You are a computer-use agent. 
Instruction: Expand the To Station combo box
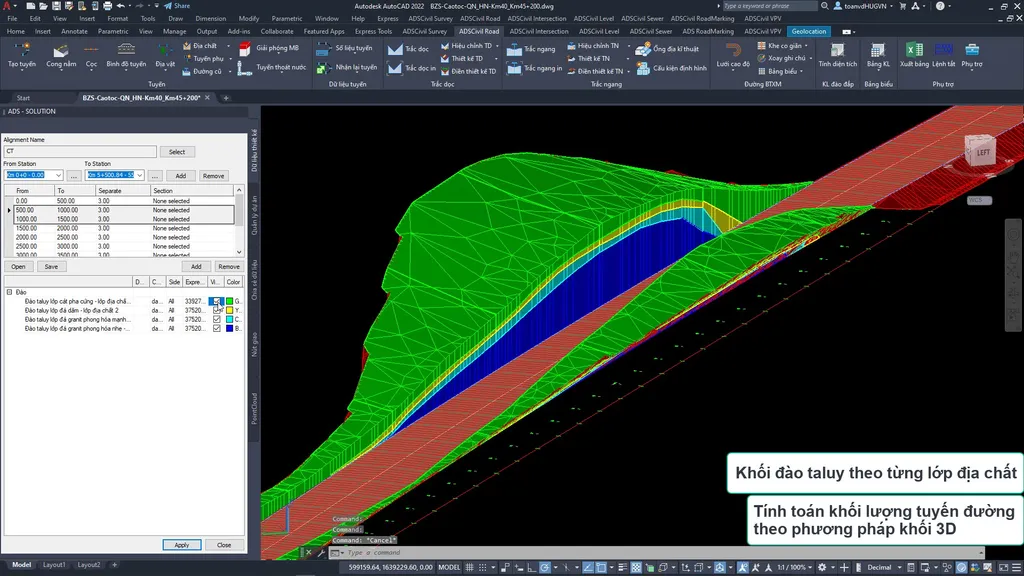coord(139,175)
